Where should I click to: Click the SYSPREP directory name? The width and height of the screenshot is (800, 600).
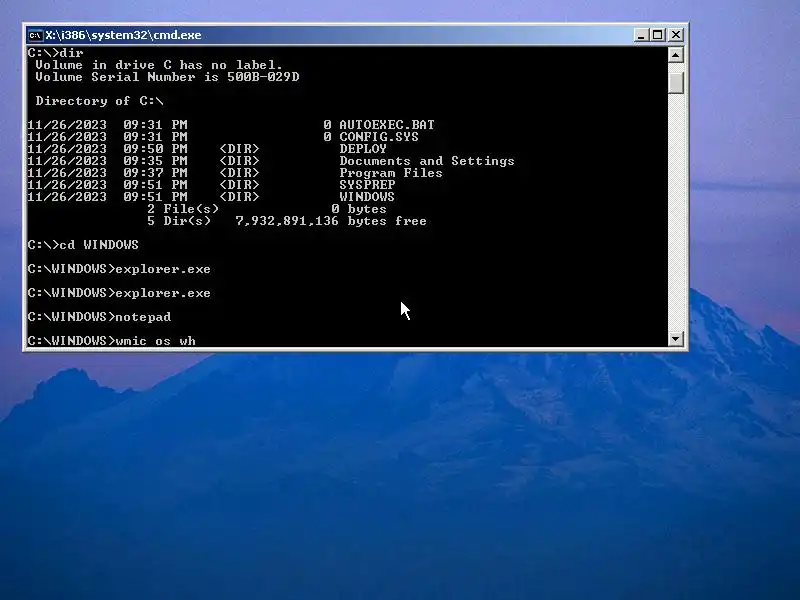(x=367, y=185)
